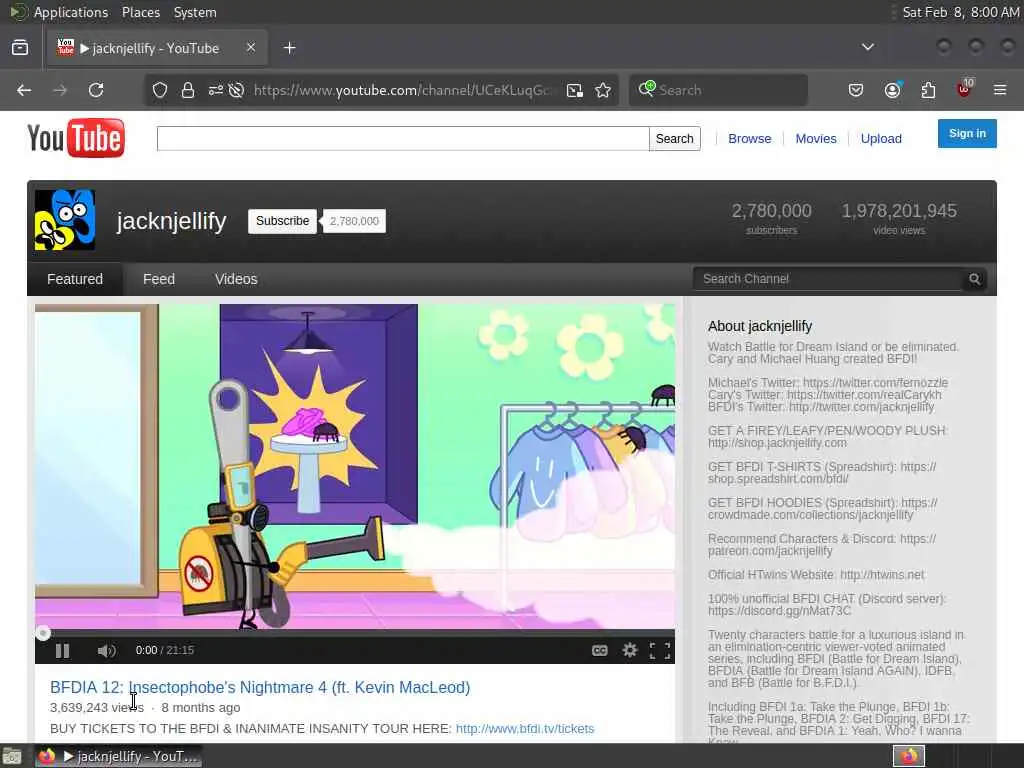The width and height of the screenshot is (1024, 768).
Task: Toggle closed captions CC button
Action: click(x=600, y=650)
